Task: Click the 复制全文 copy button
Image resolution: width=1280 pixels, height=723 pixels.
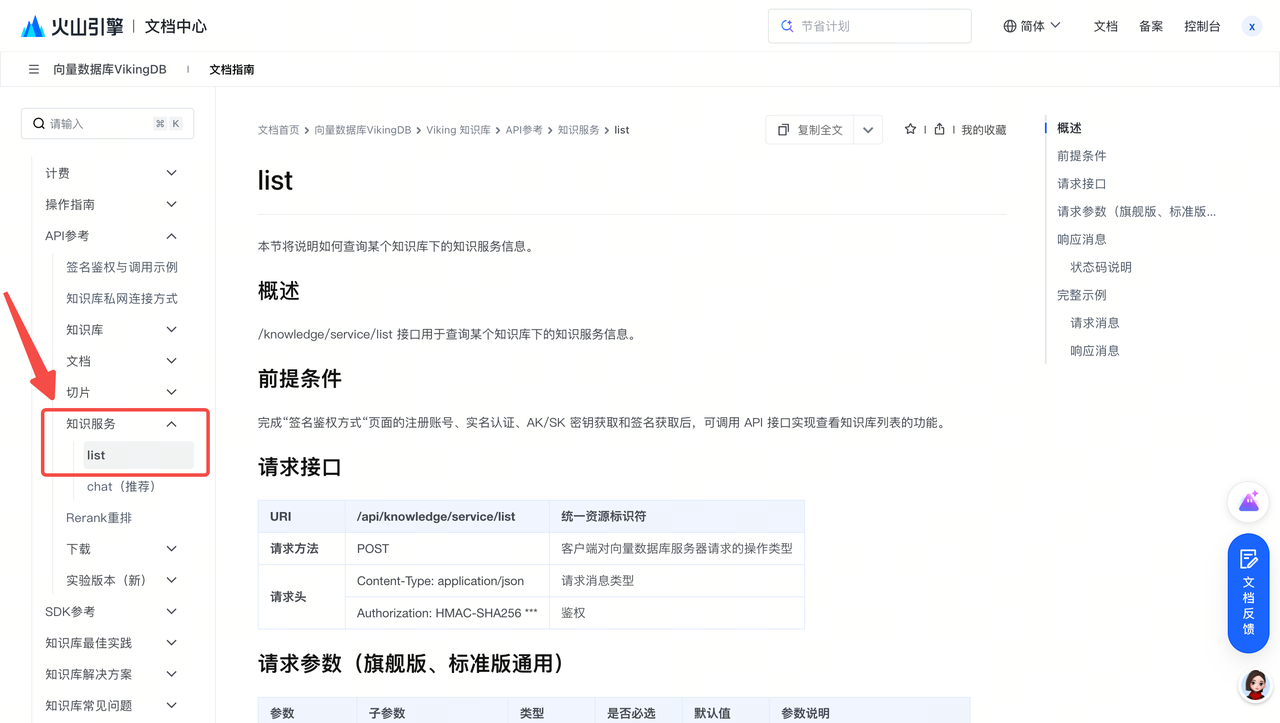Action: [x=810, y=130]
